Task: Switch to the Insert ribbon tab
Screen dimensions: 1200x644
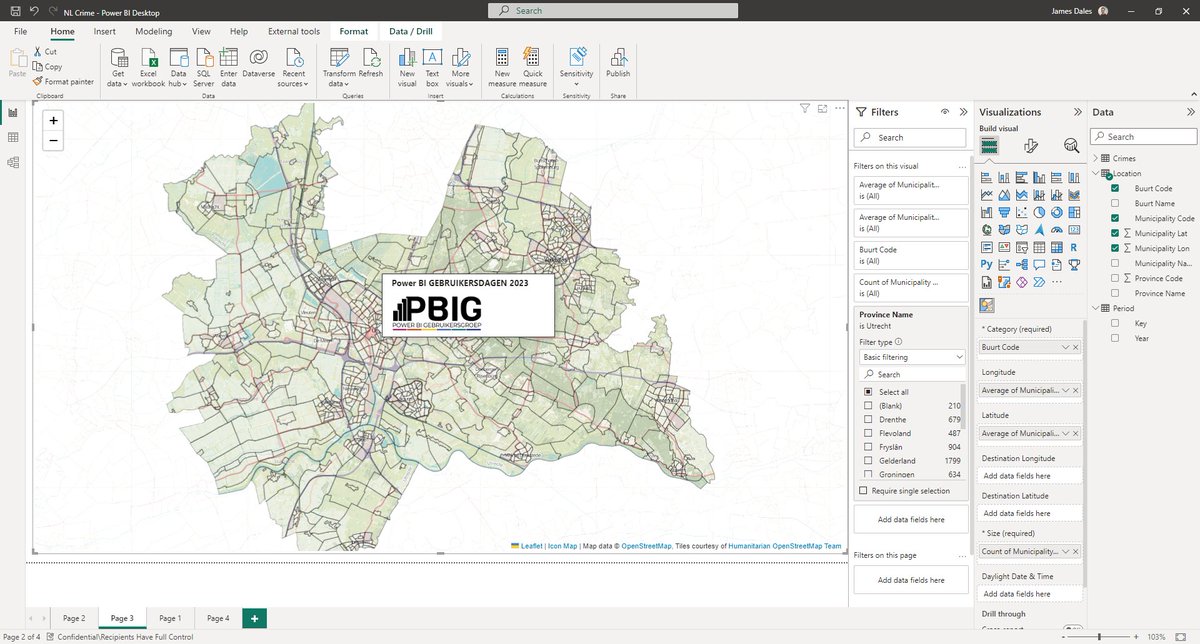Action: [x=105, y=31]
